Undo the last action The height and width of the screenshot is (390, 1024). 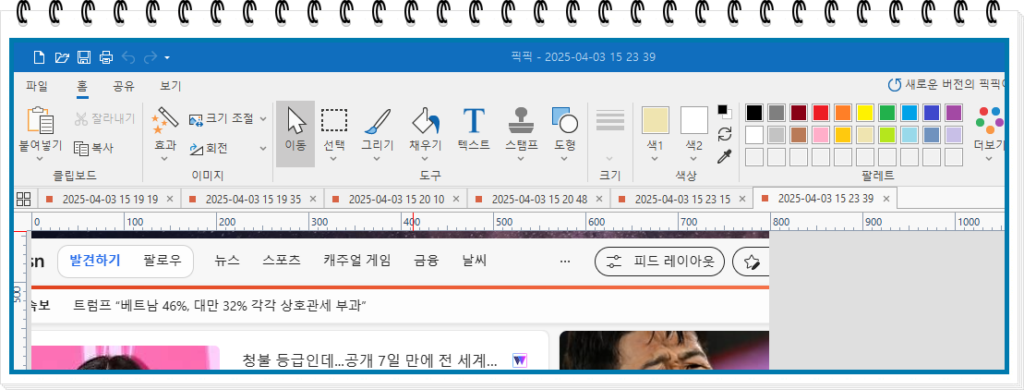[128, 57]
